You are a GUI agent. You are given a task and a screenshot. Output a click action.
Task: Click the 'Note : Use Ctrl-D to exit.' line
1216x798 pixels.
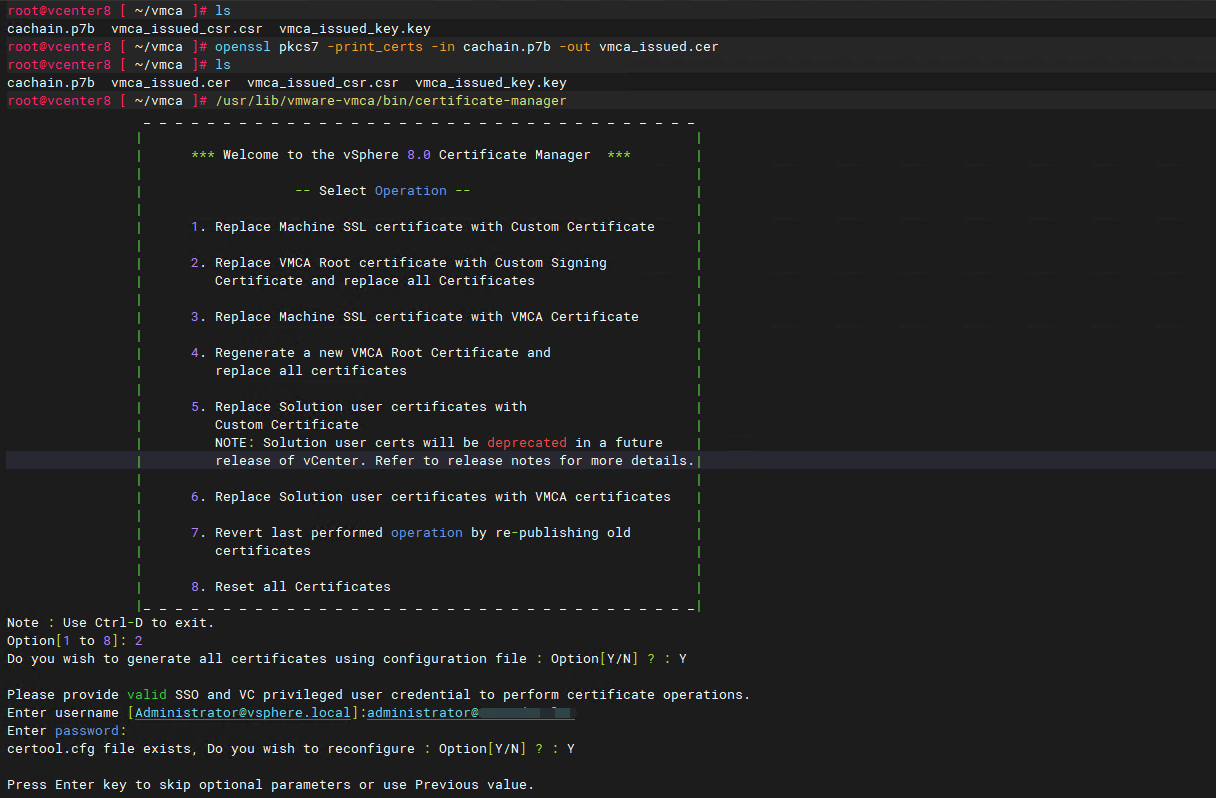point(111,623)
